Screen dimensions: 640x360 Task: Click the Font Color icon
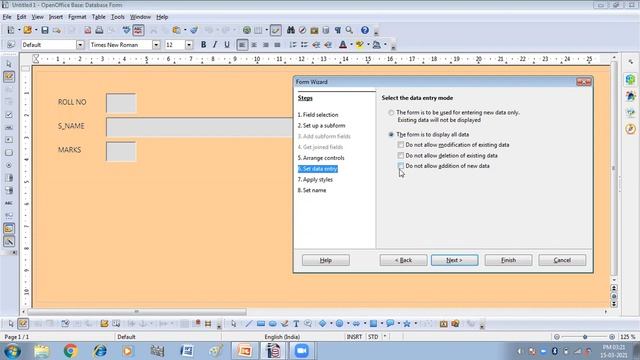[343, 45]
